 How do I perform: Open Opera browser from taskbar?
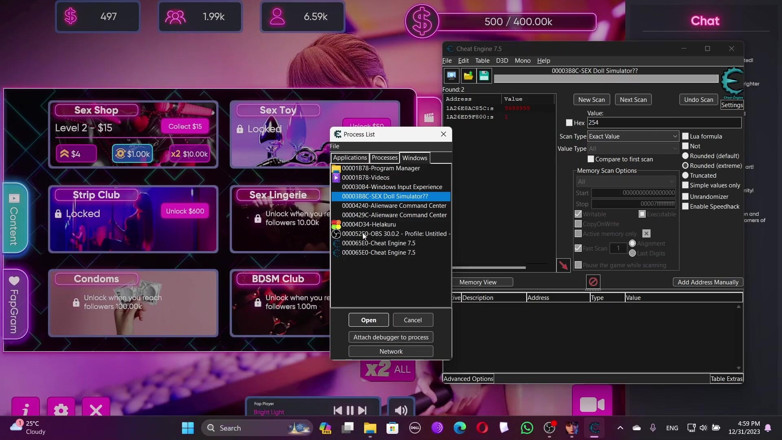click(482, 428)
